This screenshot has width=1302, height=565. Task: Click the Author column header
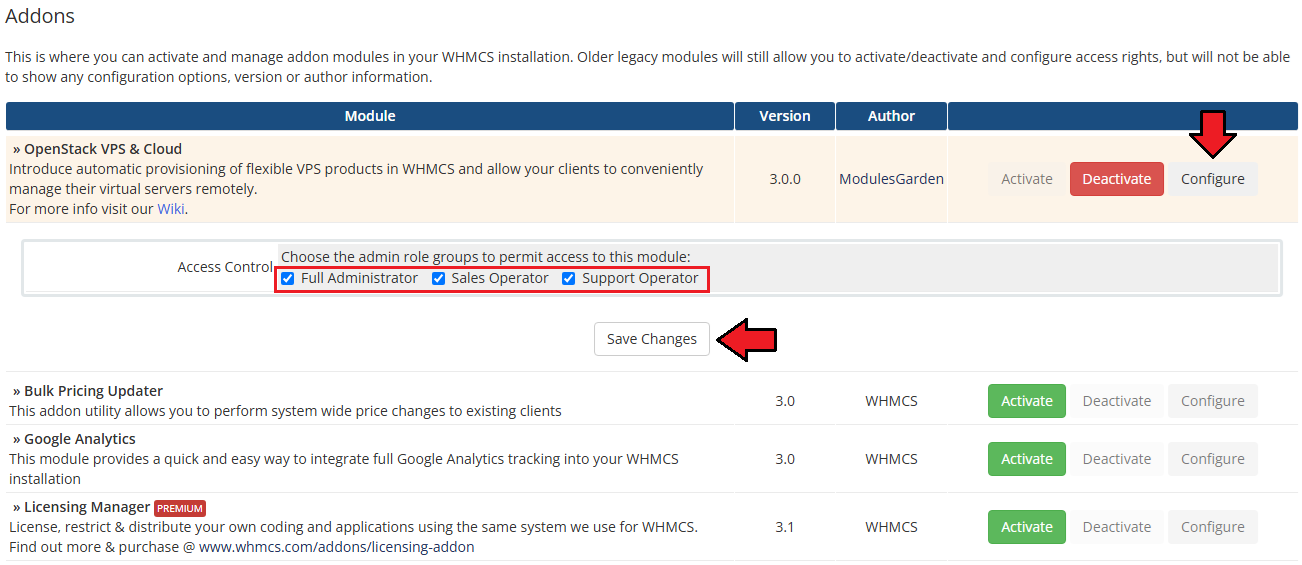891,116
